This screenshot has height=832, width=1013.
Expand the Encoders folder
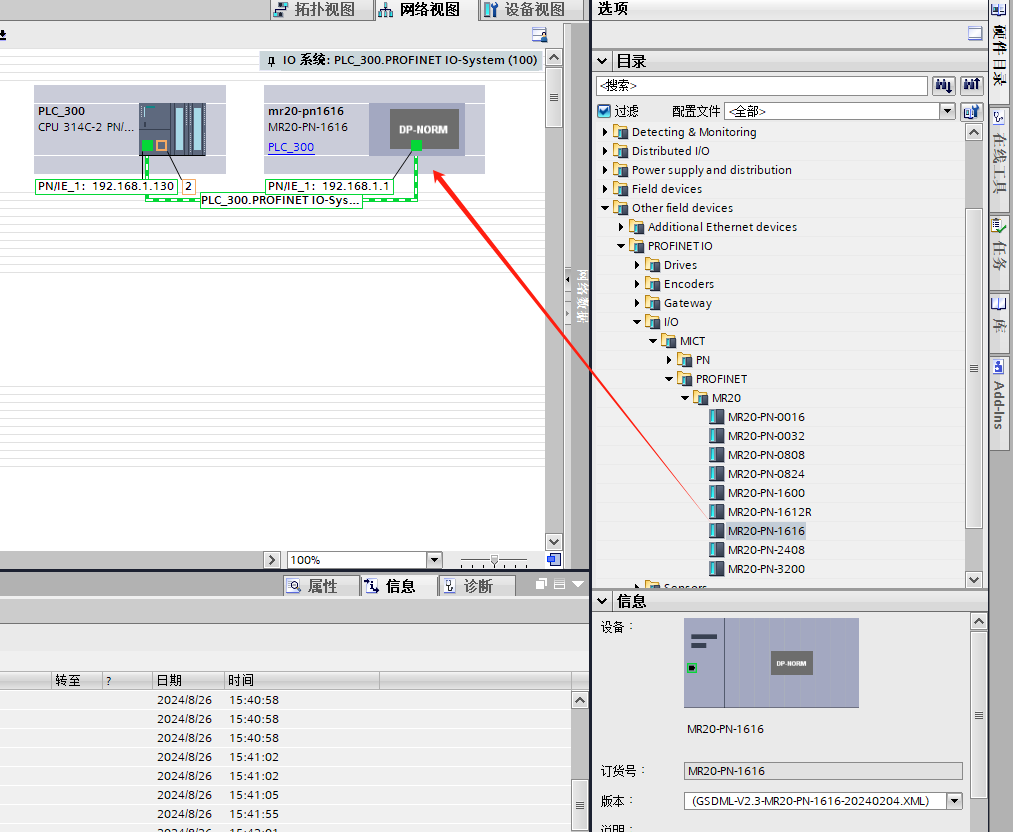(x=637, y=284)
